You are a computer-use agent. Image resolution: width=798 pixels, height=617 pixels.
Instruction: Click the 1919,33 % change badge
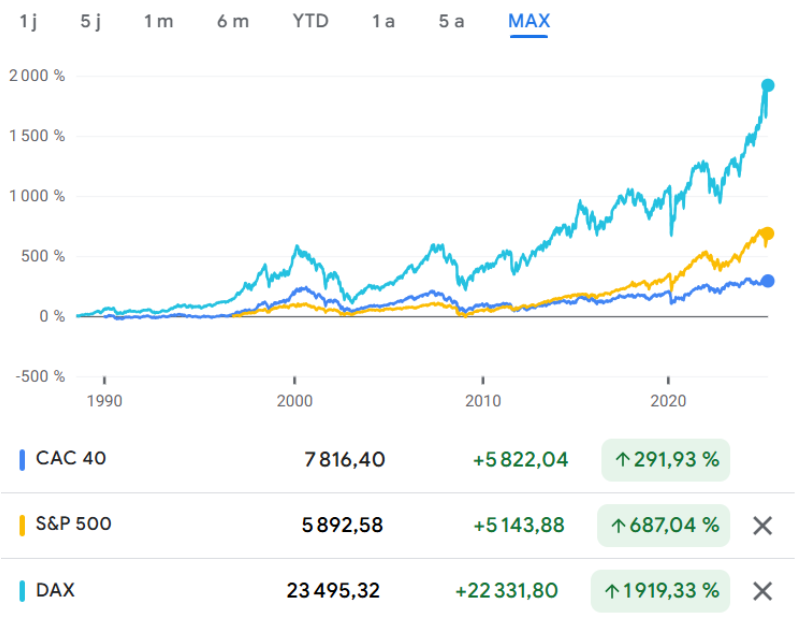pos(660,591)
